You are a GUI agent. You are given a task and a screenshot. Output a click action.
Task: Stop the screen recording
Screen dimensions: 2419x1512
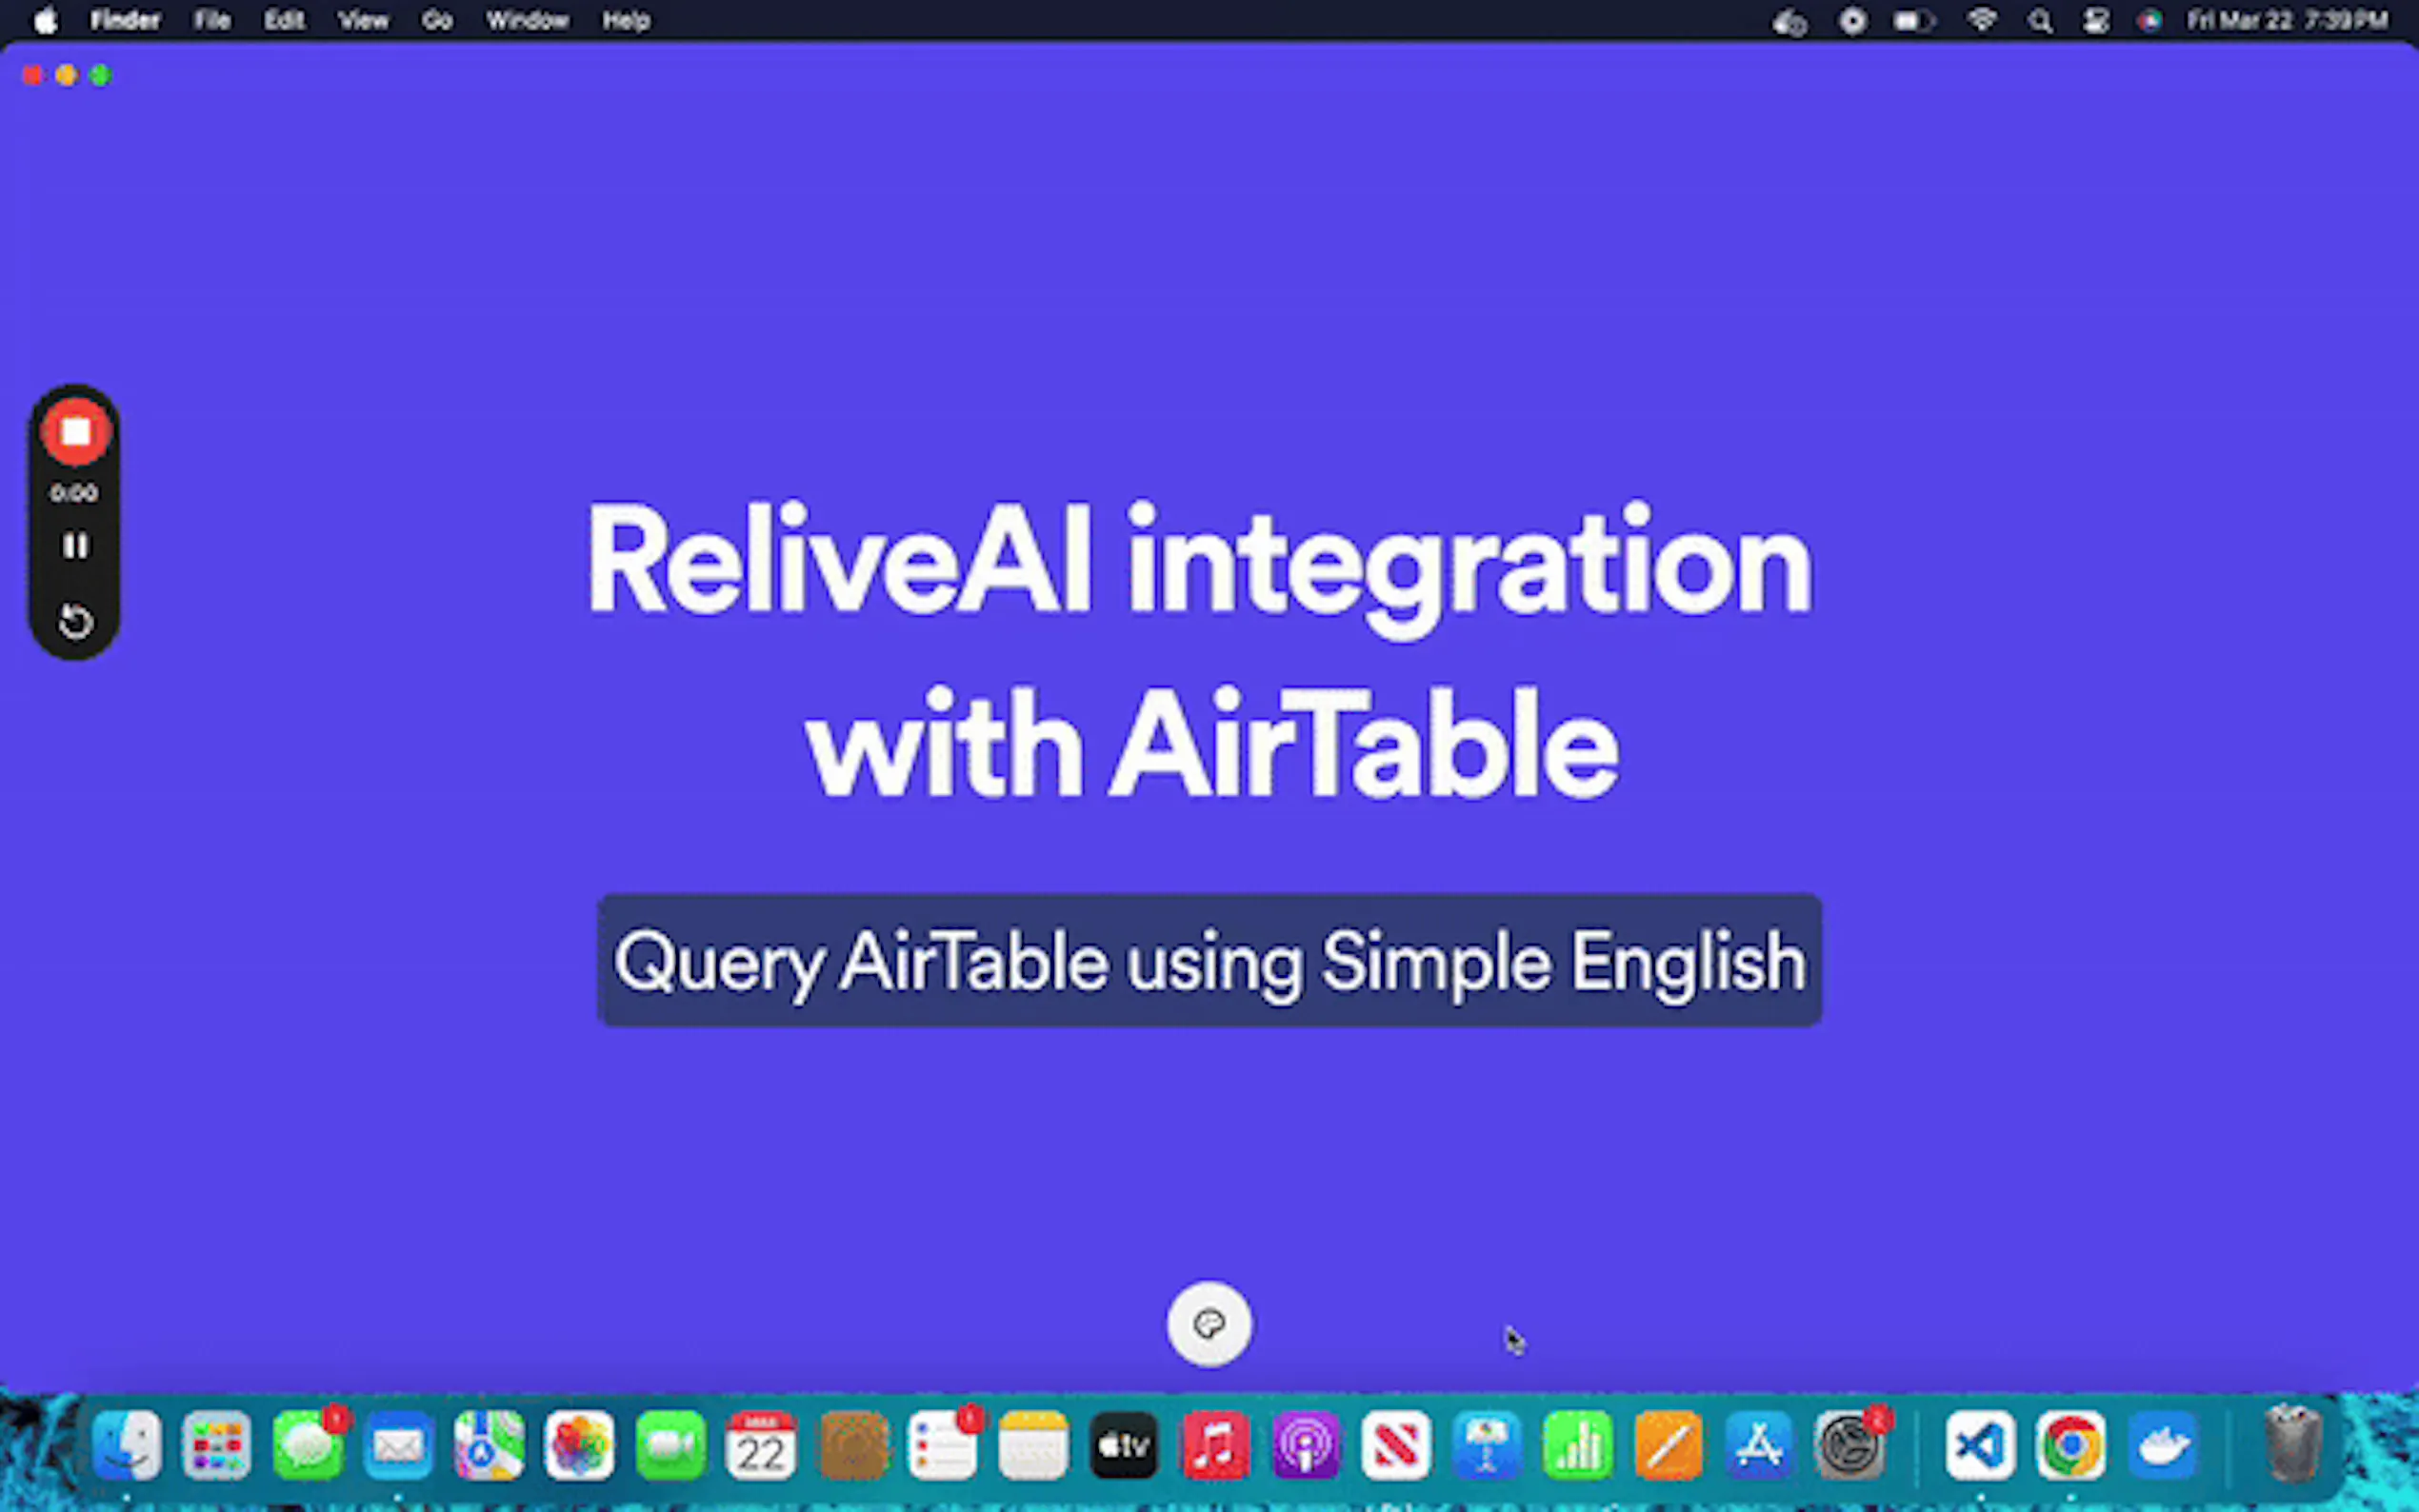click(75, 432)
